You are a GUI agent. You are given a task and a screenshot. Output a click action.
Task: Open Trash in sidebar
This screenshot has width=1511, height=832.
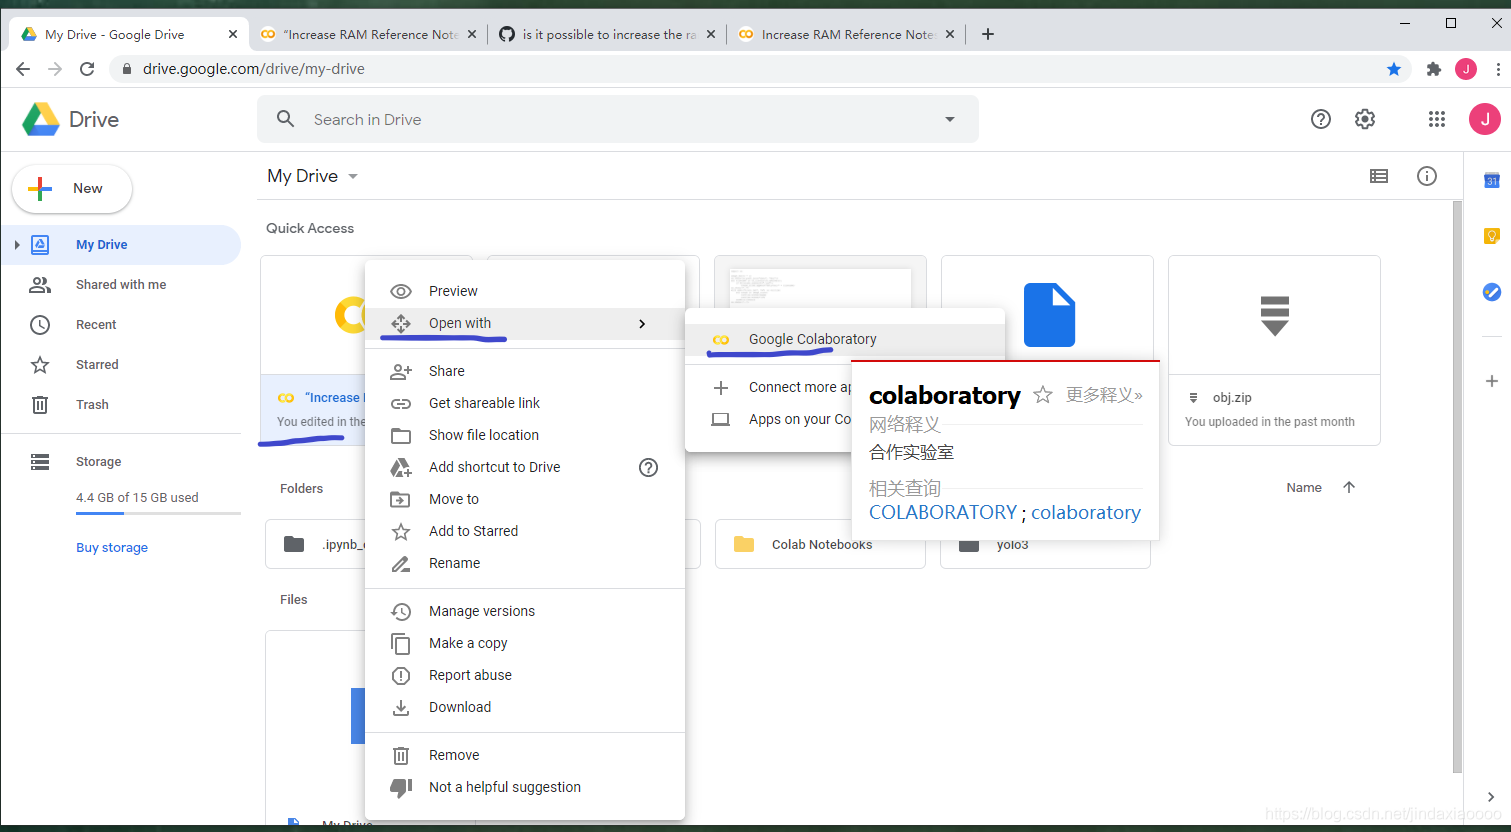(121, 405)
